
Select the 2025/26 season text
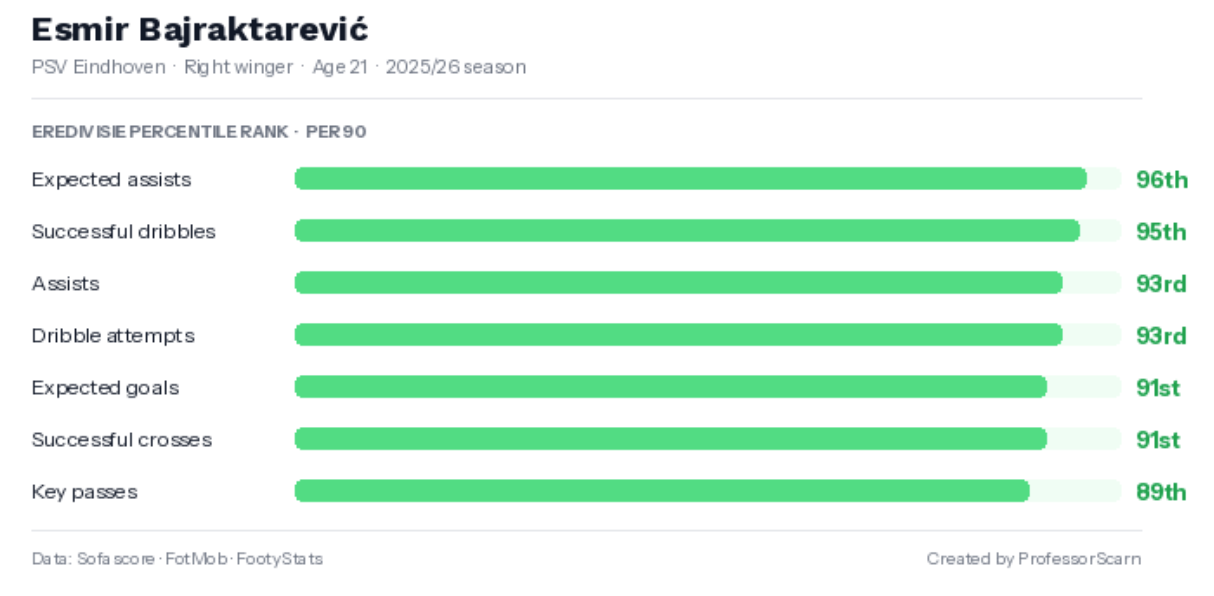455,67
